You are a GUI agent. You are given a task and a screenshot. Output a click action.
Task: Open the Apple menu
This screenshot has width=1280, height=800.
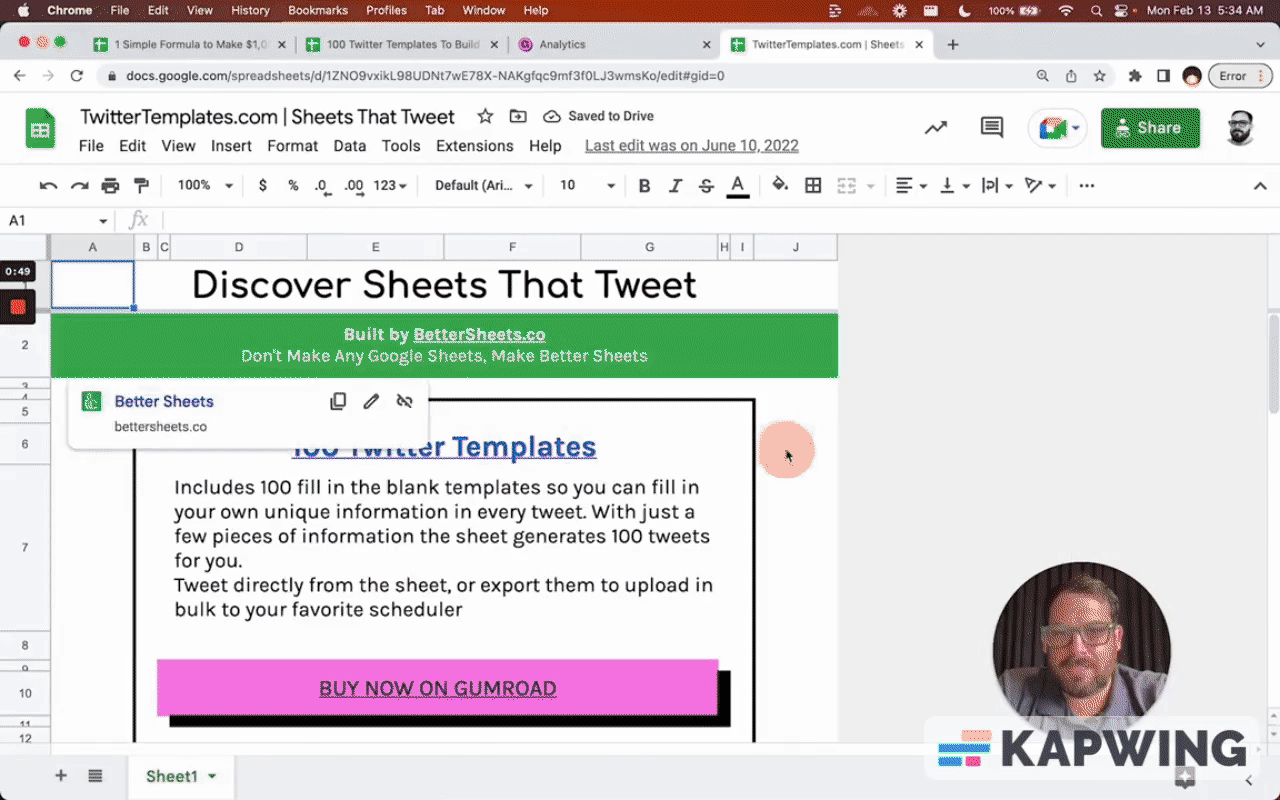tap(22, 11)
